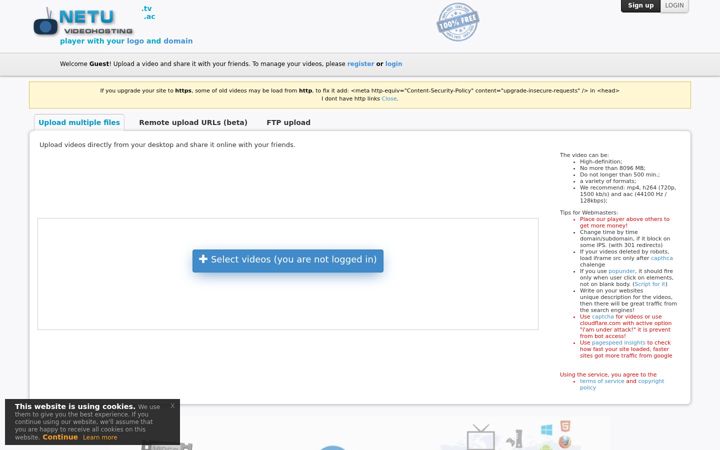The width and height of the screenshot is (720, 450).
Task: Switch to FTP upload tab
Action: (x=288, y=123)
